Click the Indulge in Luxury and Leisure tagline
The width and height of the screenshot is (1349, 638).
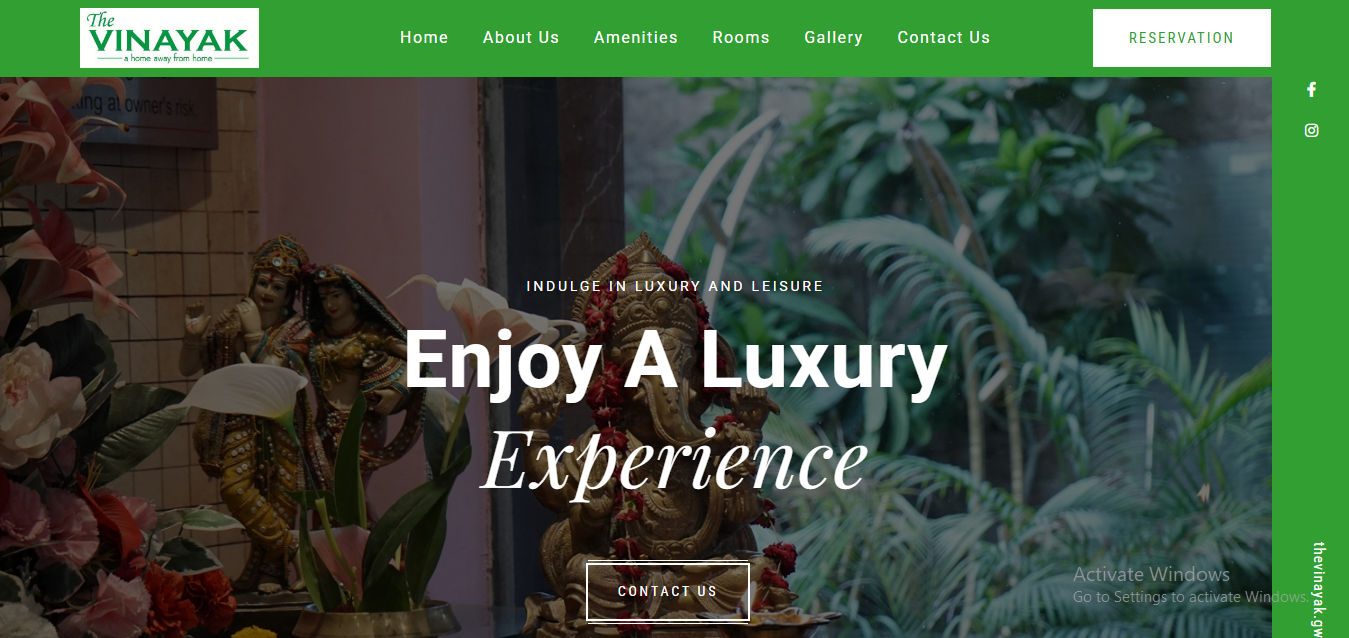click(675, 286)
